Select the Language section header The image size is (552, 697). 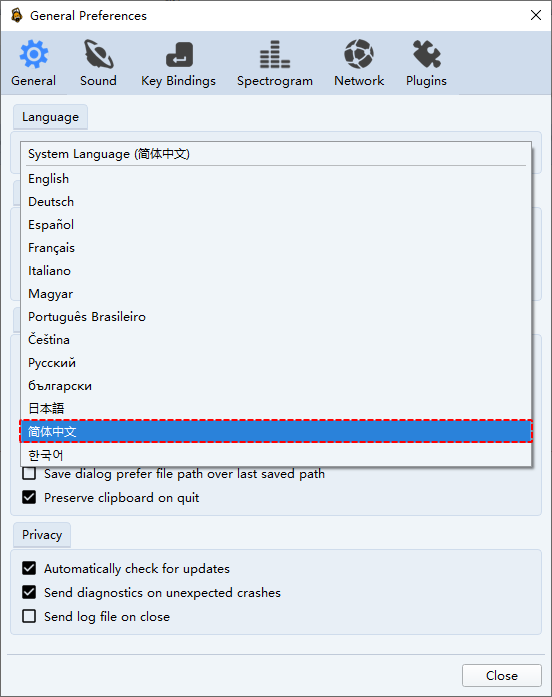[x=50, y=117]
